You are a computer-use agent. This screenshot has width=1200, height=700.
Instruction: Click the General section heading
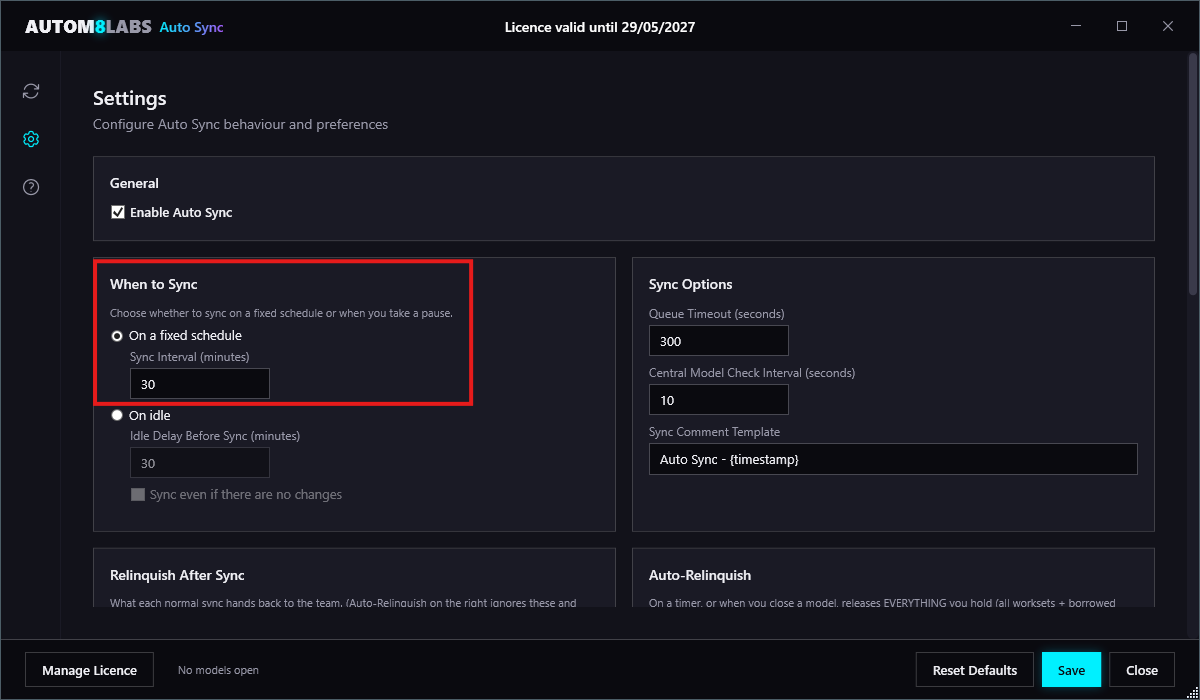pos(134,183)
